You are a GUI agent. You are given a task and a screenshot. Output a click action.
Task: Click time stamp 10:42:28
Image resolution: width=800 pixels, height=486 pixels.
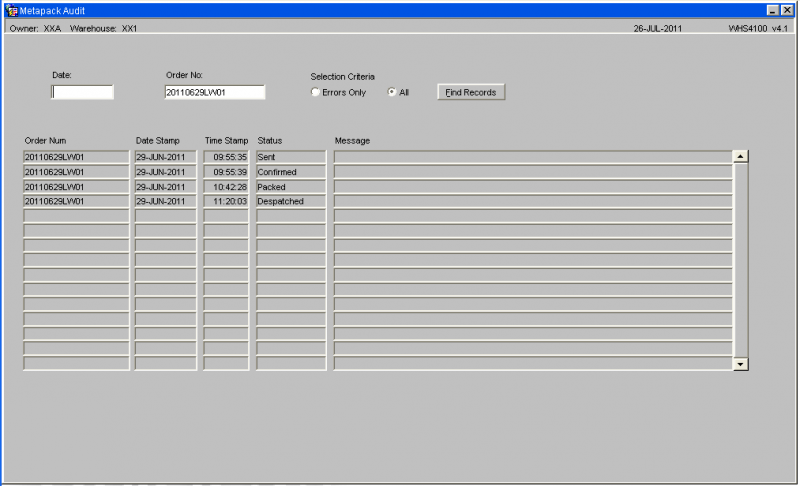pyautogui.click(x=226, y=187)
